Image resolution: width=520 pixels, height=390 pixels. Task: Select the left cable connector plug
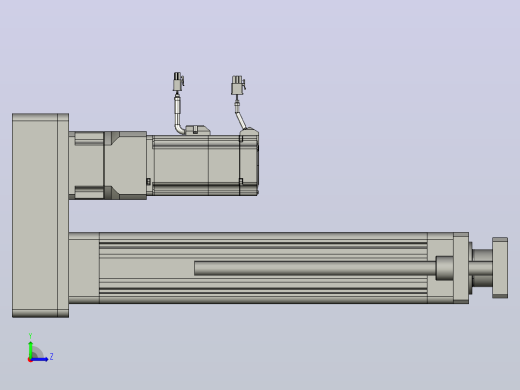click(x=178, y=82)
